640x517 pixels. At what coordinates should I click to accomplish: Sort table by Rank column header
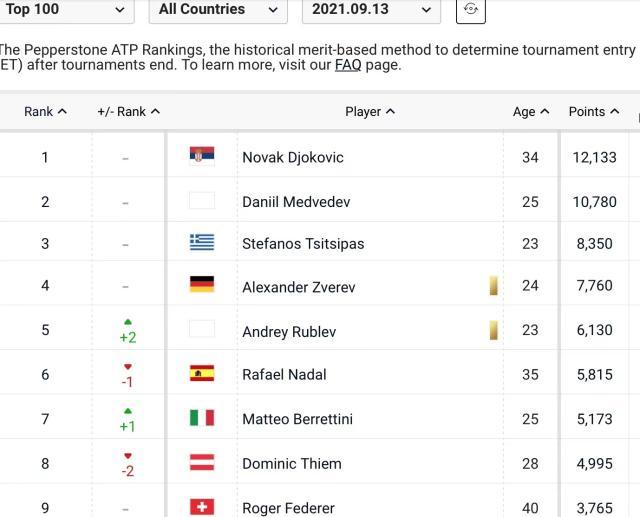coord(45,112)
